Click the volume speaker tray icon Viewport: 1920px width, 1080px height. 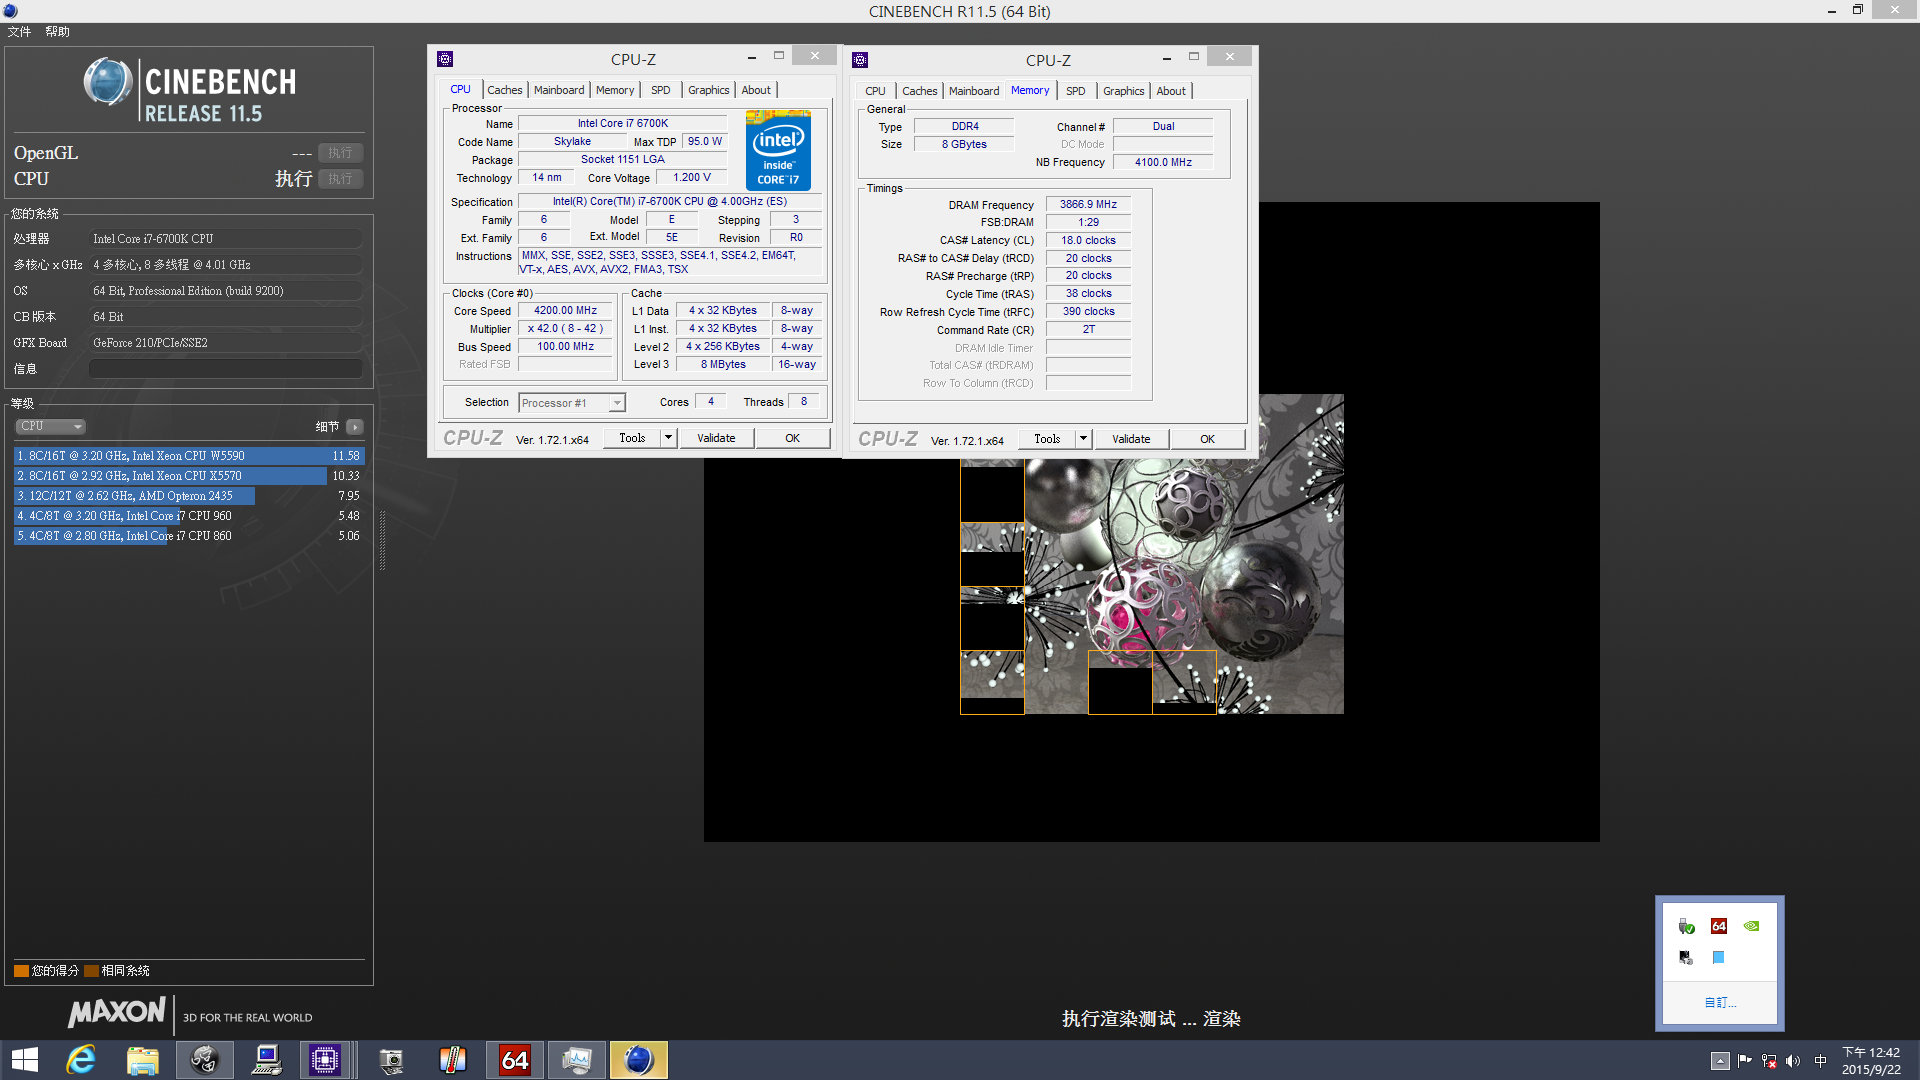coord(1793,1061)
